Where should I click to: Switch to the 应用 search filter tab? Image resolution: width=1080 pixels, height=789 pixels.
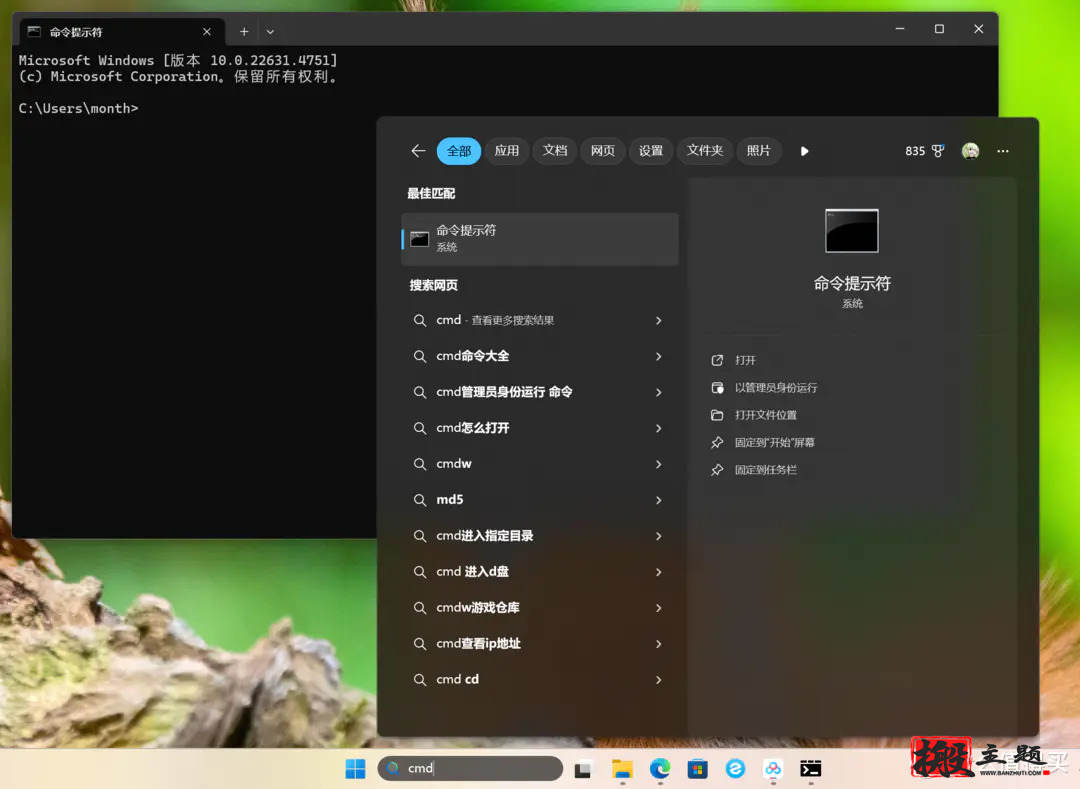click(507, 150)
